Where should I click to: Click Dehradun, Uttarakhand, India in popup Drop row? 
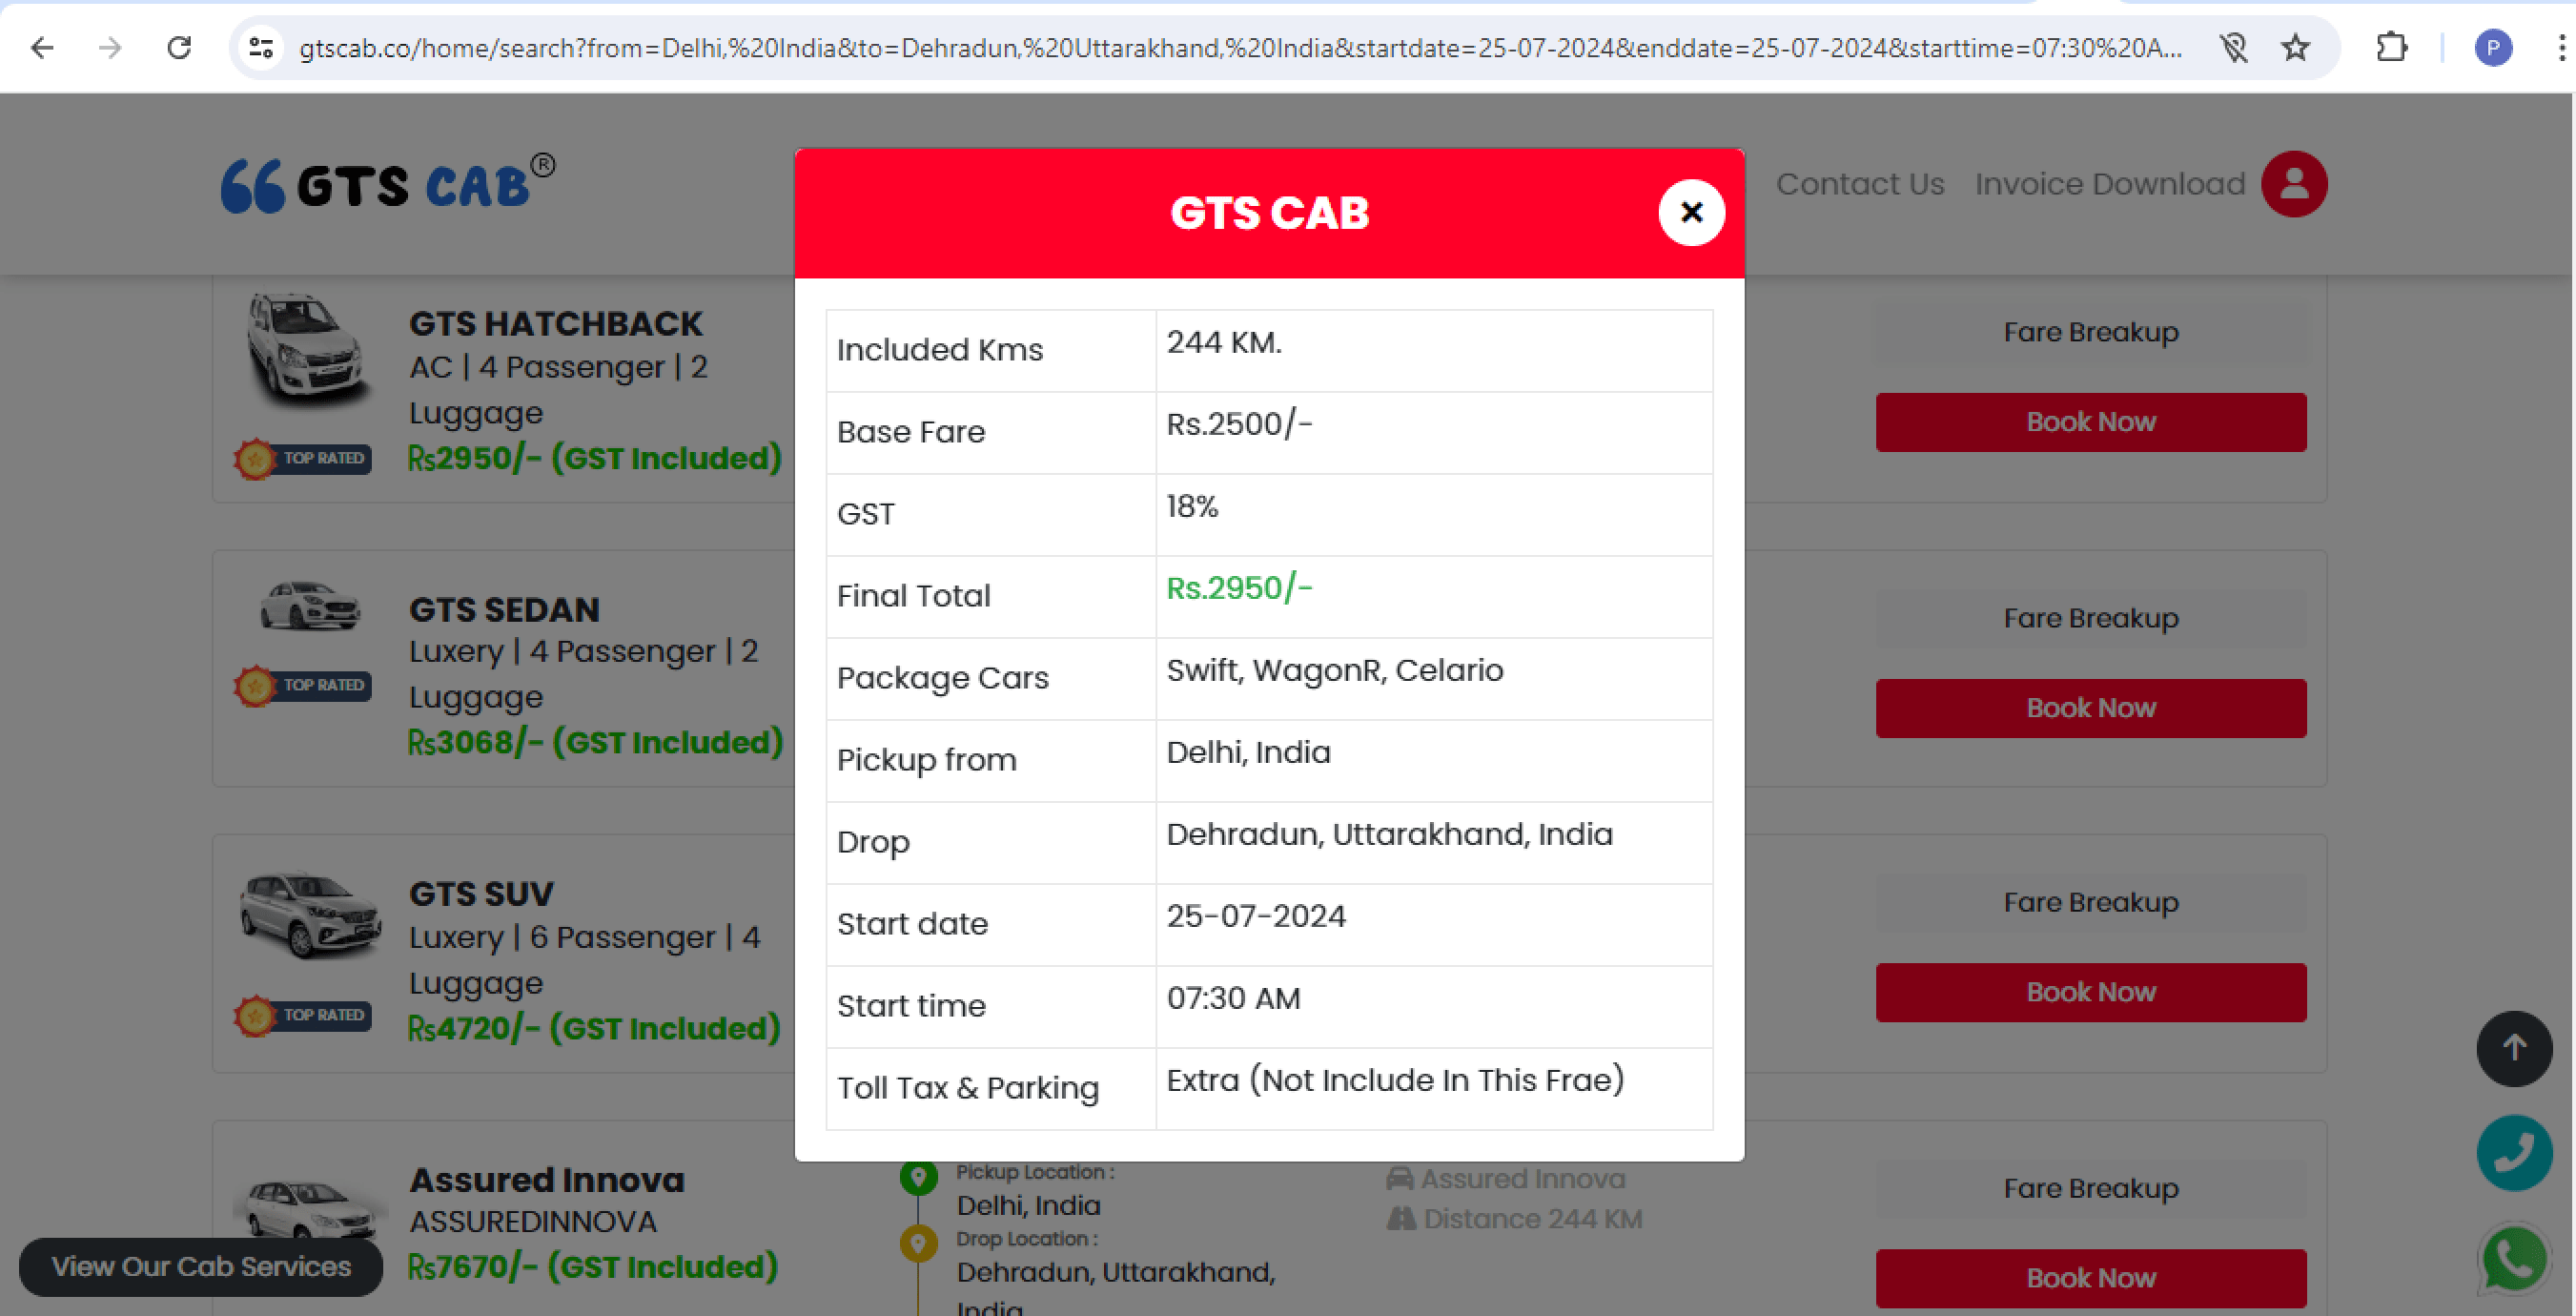[x=1389, y=834]
